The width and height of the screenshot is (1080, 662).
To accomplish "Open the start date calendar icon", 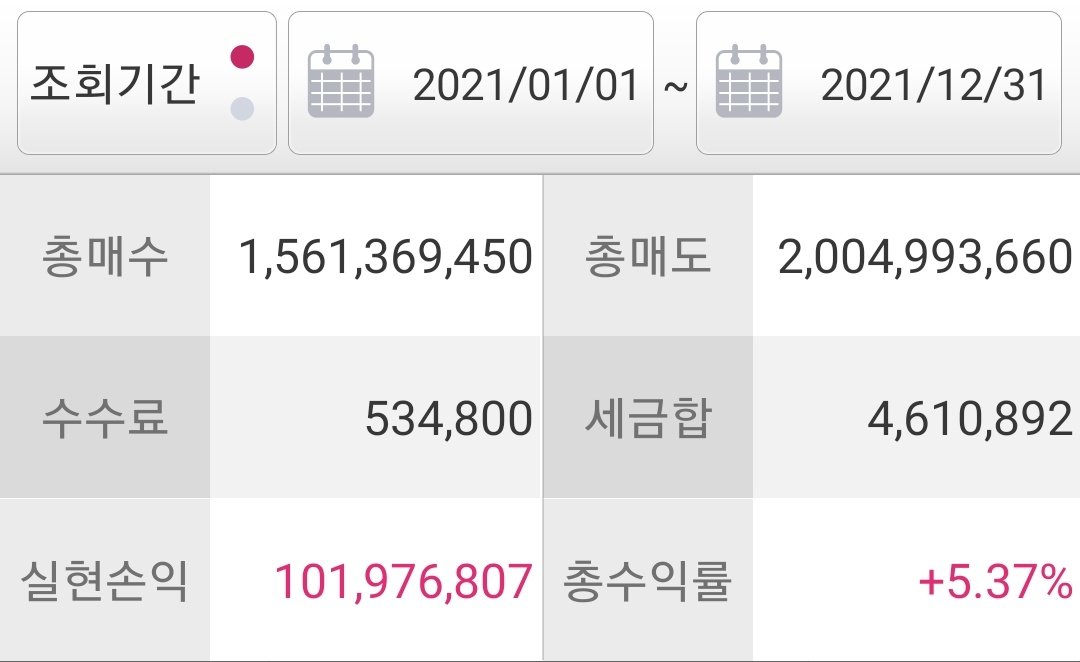I will pos(341,81).
